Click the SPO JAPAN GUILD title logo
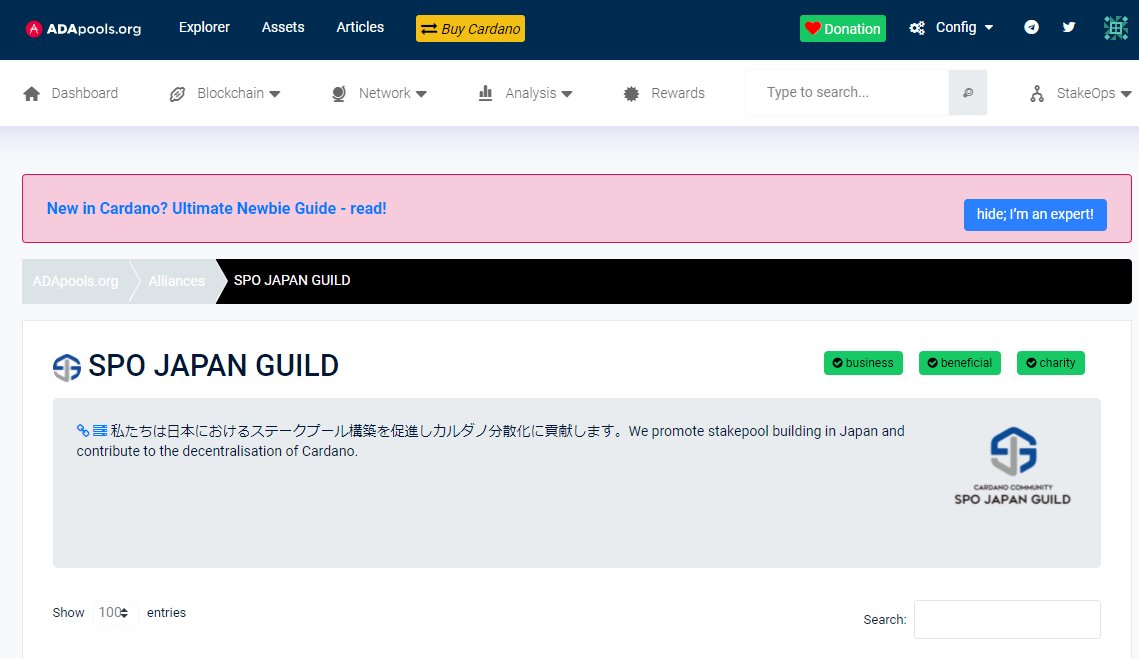 (x=67, y=367)
